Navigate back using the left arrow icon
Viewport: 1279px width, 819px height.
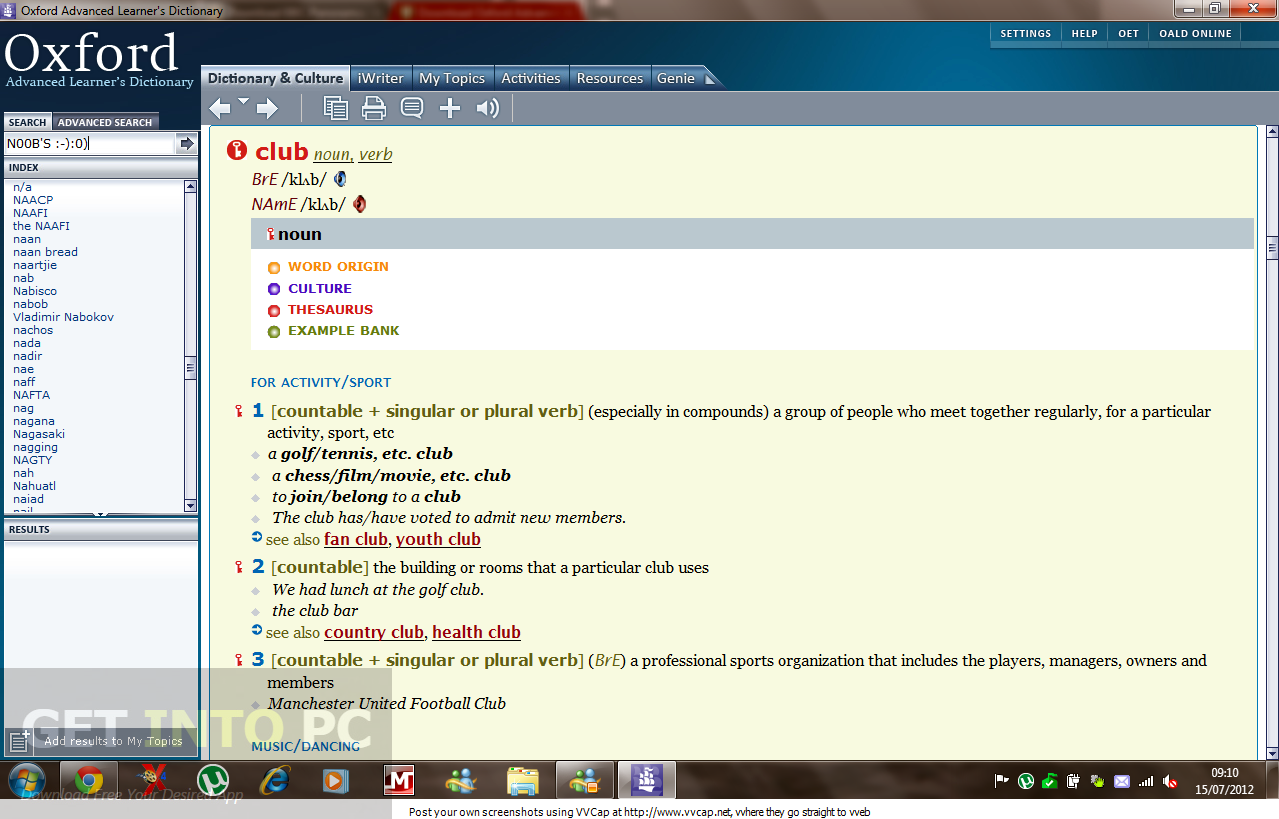click(218, 108)
